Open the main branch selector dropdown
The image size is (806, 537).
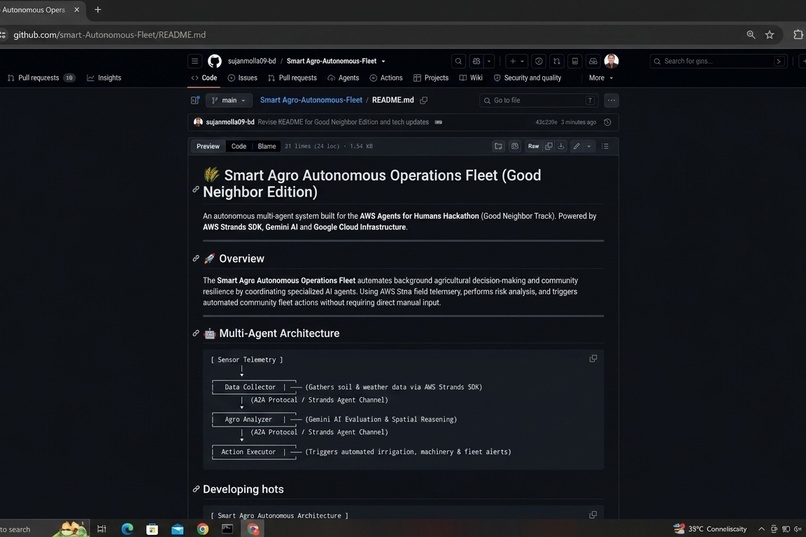pyautogui.click(x=229, y=100)
